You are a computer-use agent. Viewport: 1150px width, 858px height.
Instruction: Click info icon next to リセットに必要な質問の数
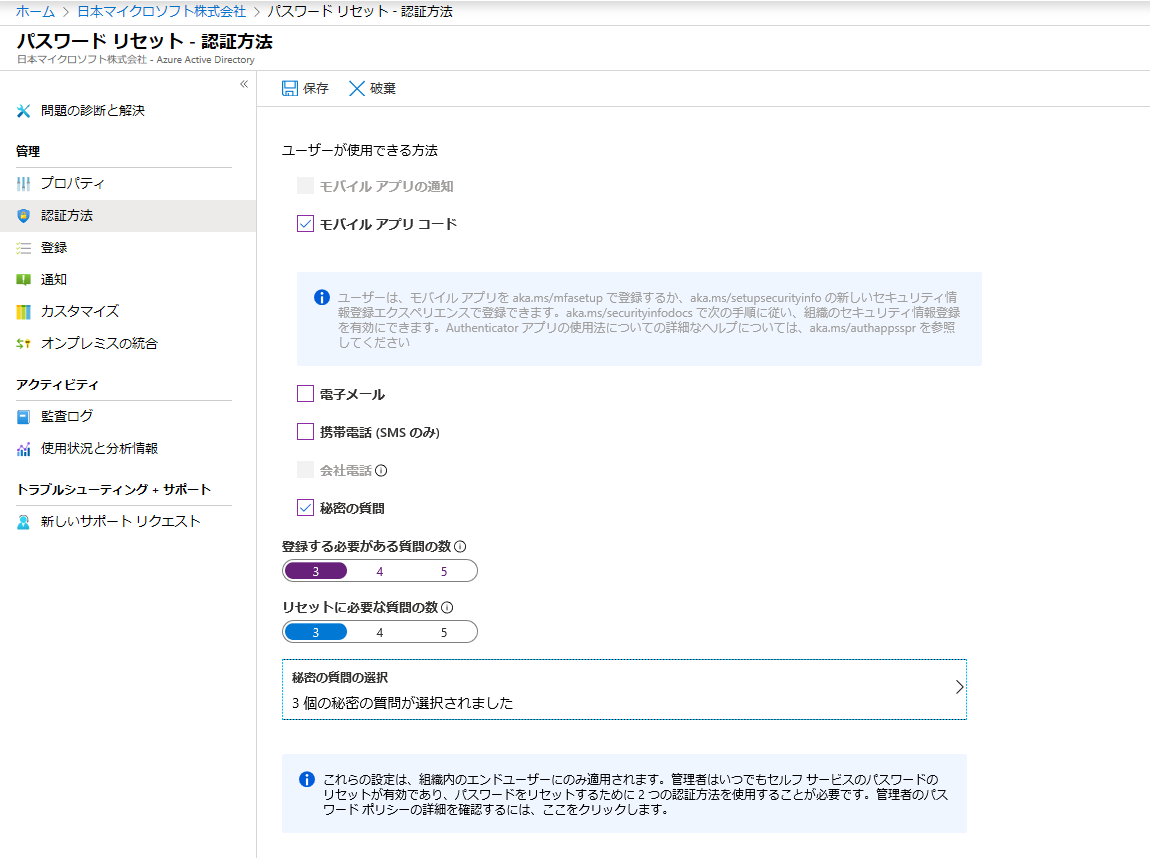pyautogui.click(x=447, y=607)
